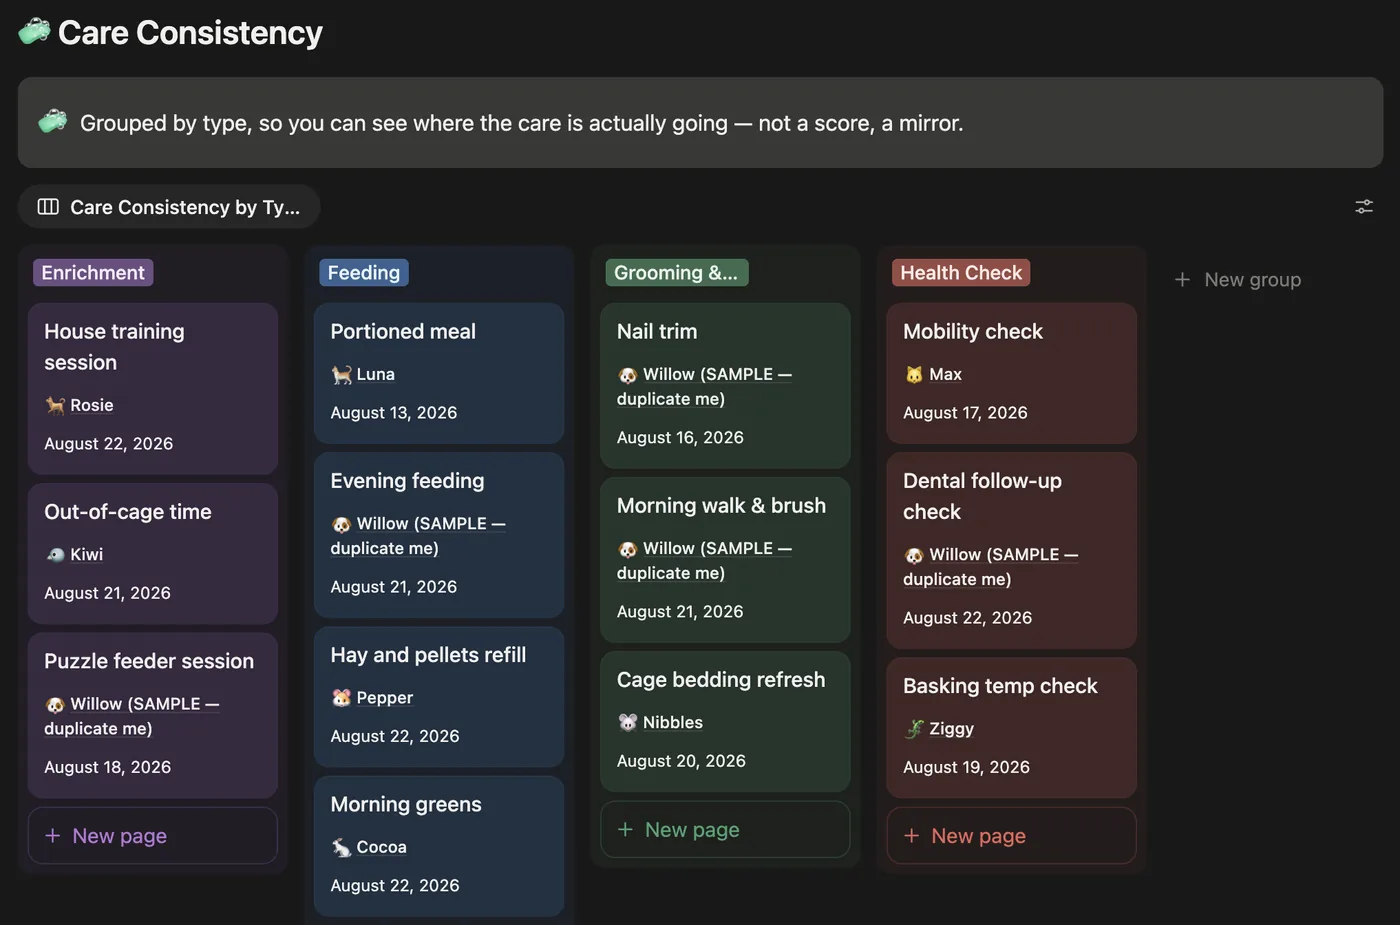The width and height of the screenshot is (1400, 925).
Task: Click Willow's dog icon in Dental follow-up card
Action: click(914, 554)
